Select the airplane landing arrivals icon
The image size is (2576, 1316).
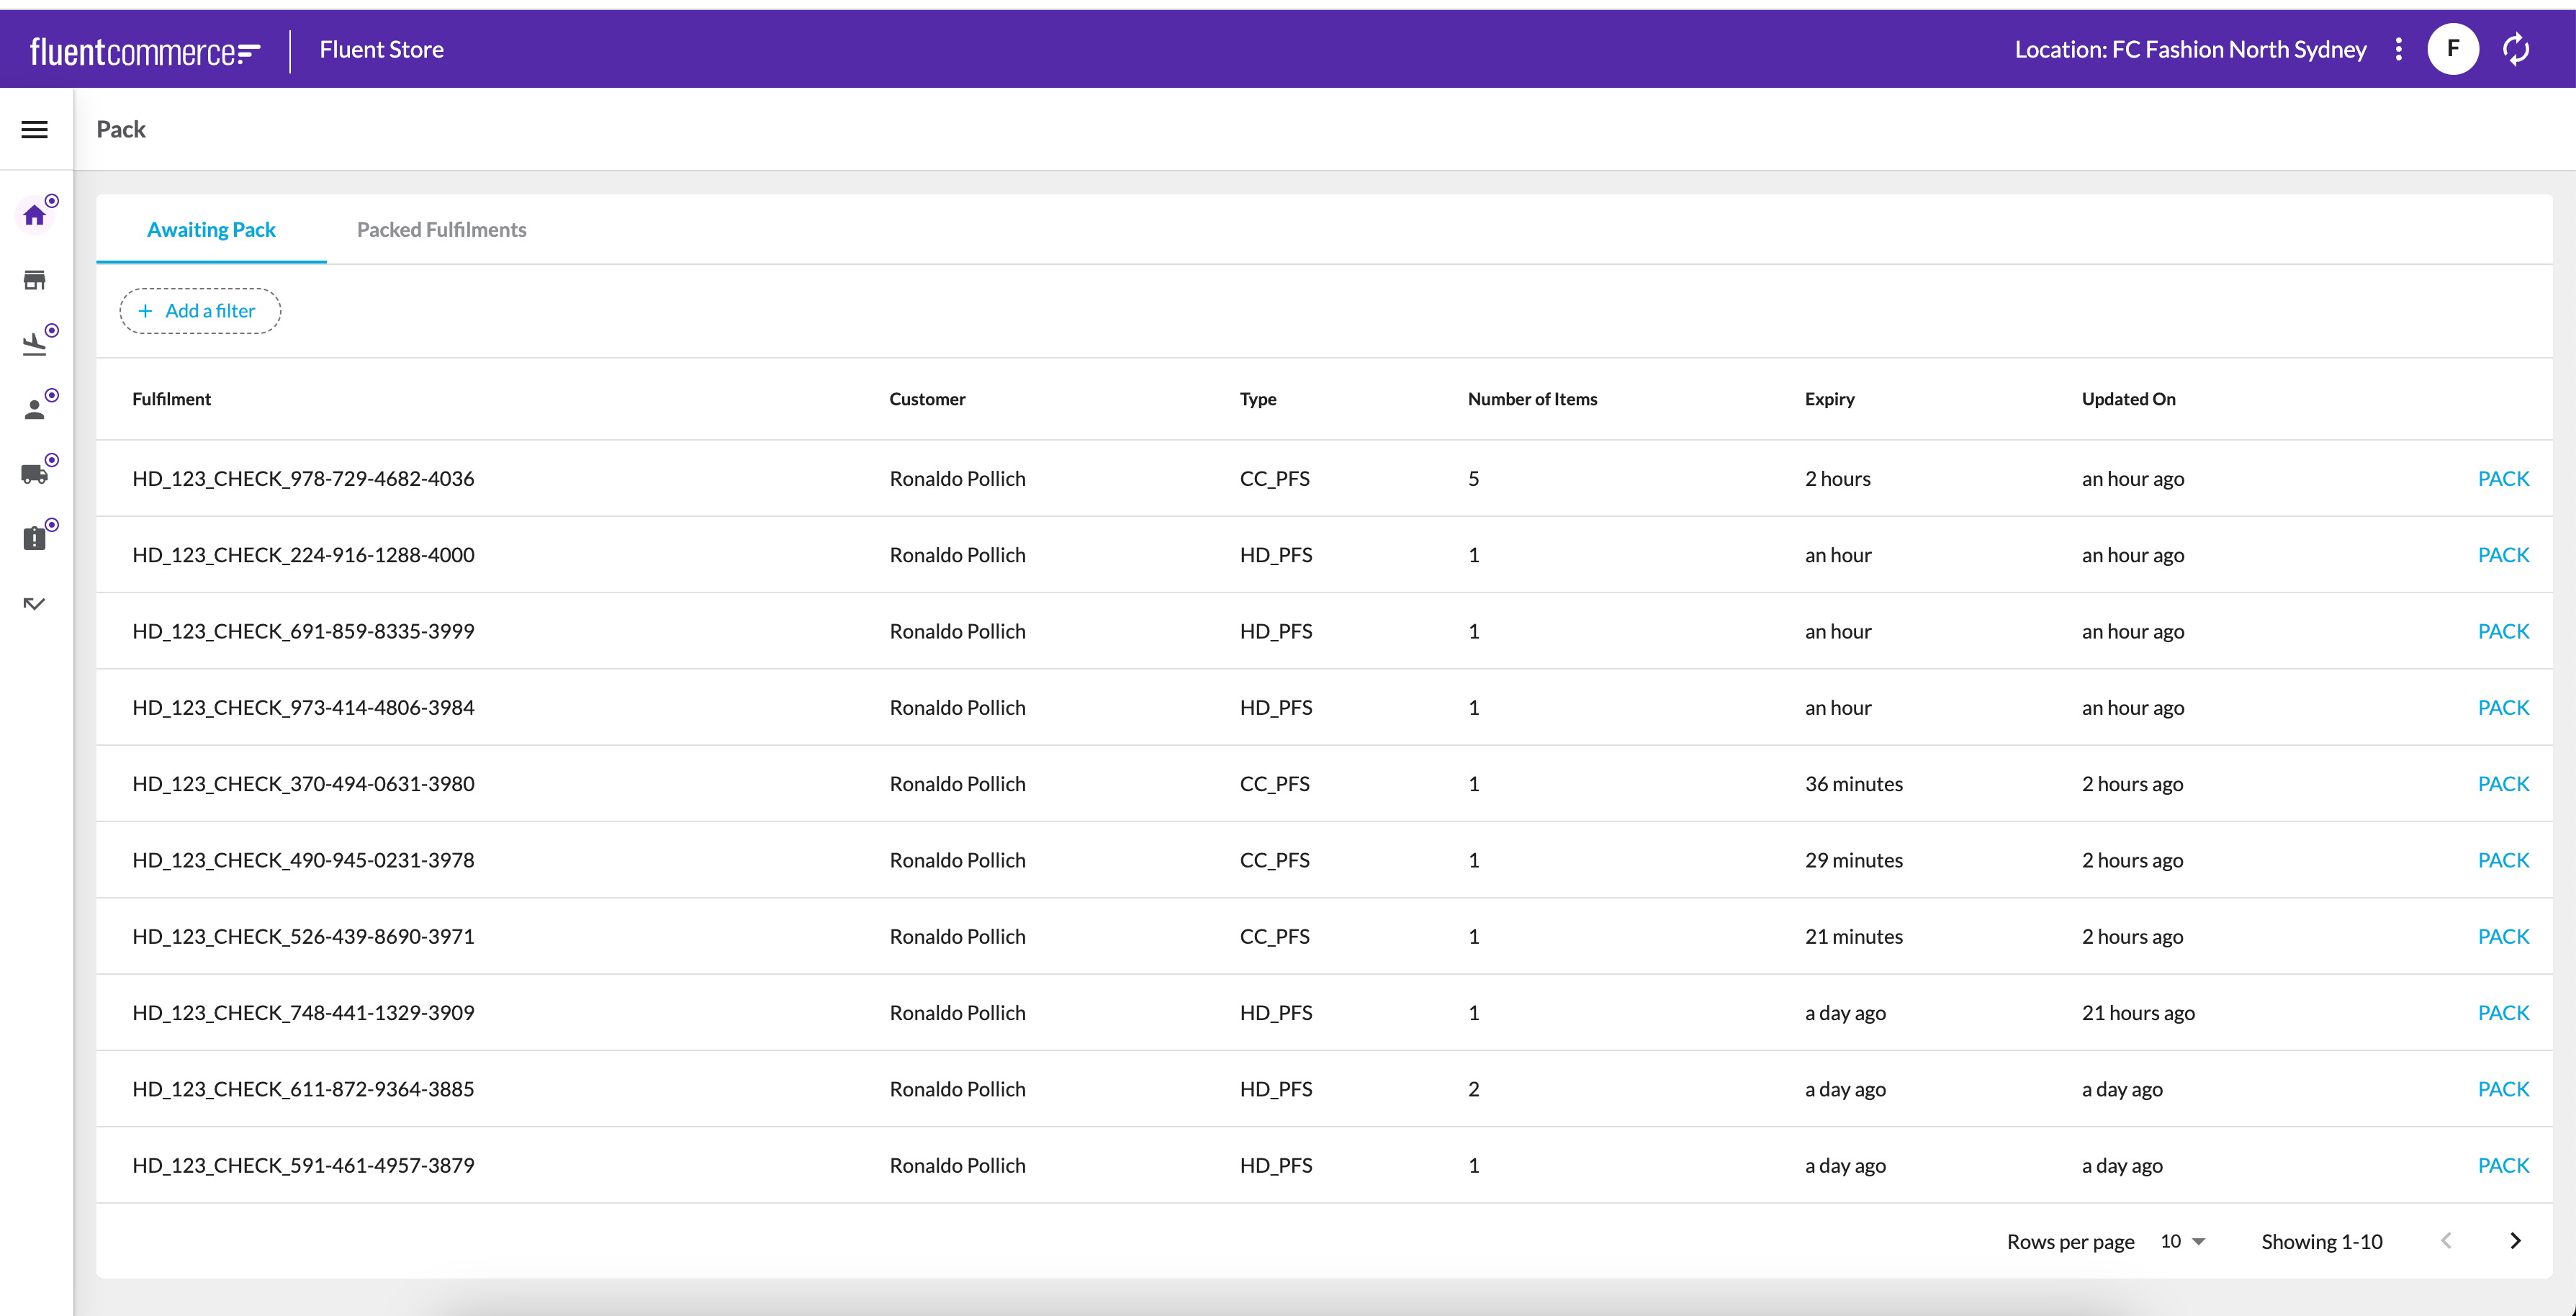point(34,345)
